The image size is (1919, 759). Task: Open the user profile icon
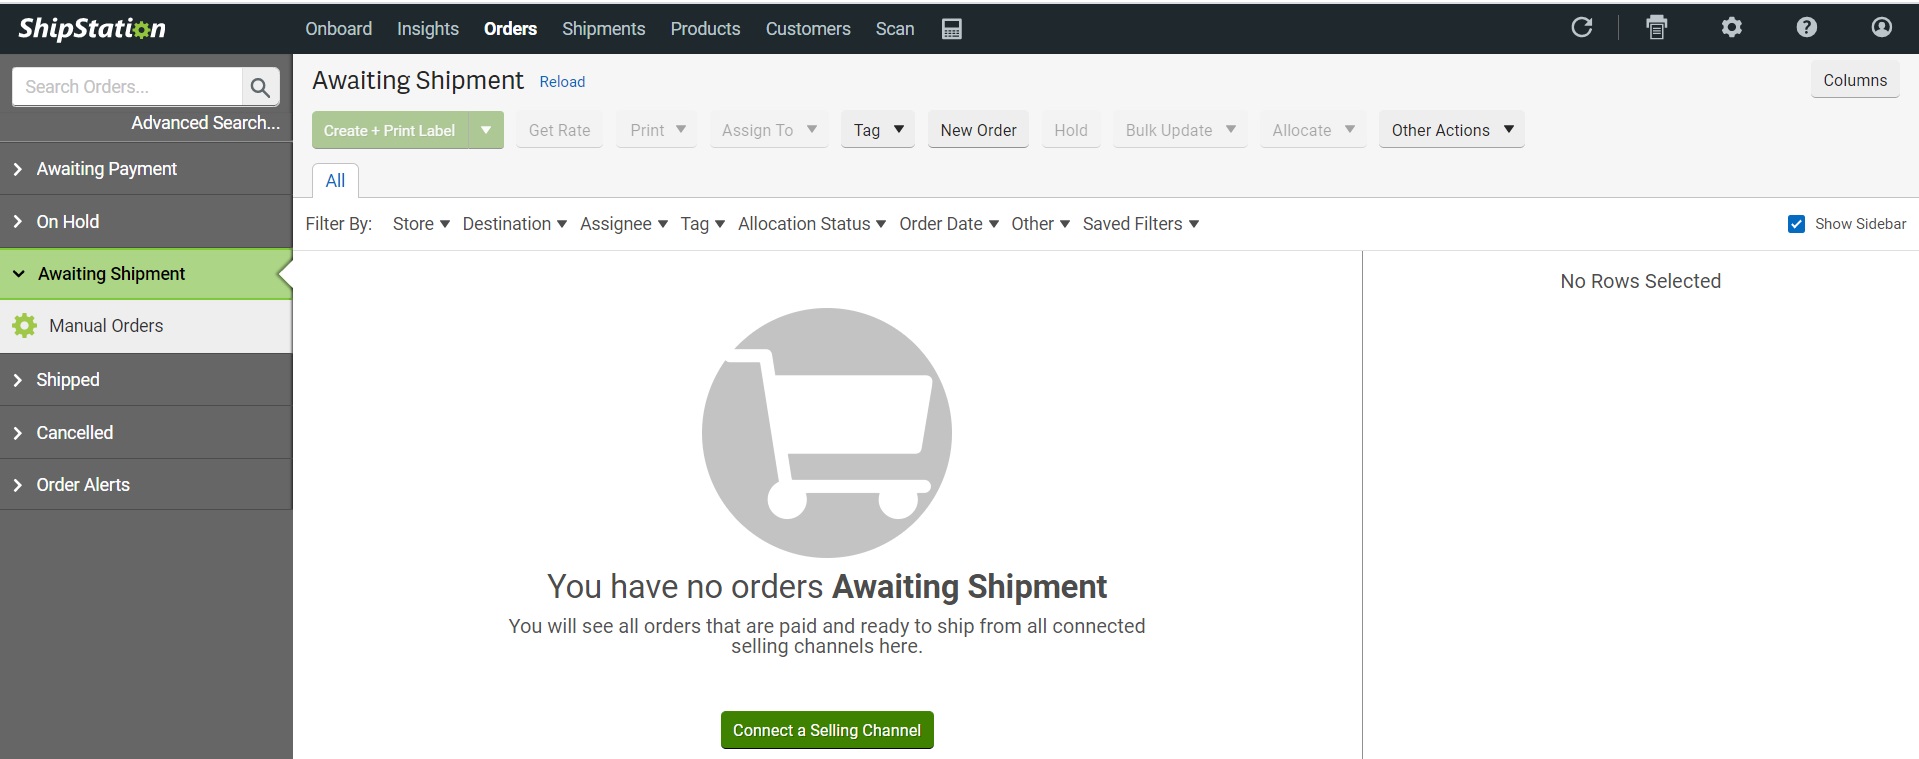(x=1881, y=28)
